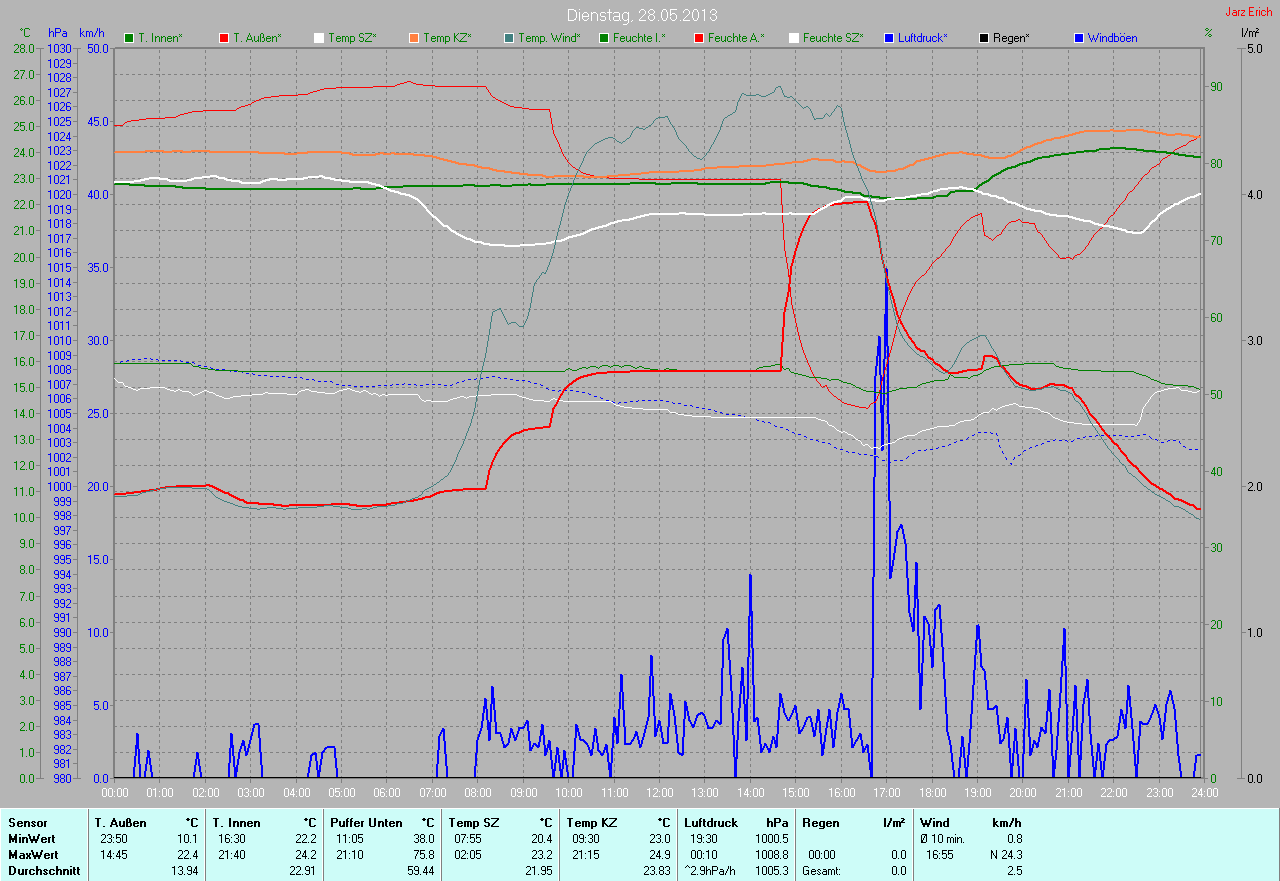Screen dimensions: 1280x881
Task: Select the 'Temp. Wind*' legend label
Action: [x=549, y=38]
